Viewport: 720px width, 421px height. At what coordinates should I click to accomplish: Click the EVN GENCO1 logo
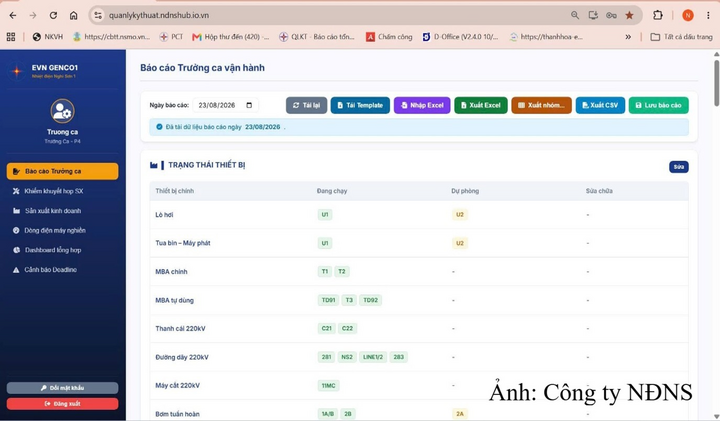pos(17,71)
